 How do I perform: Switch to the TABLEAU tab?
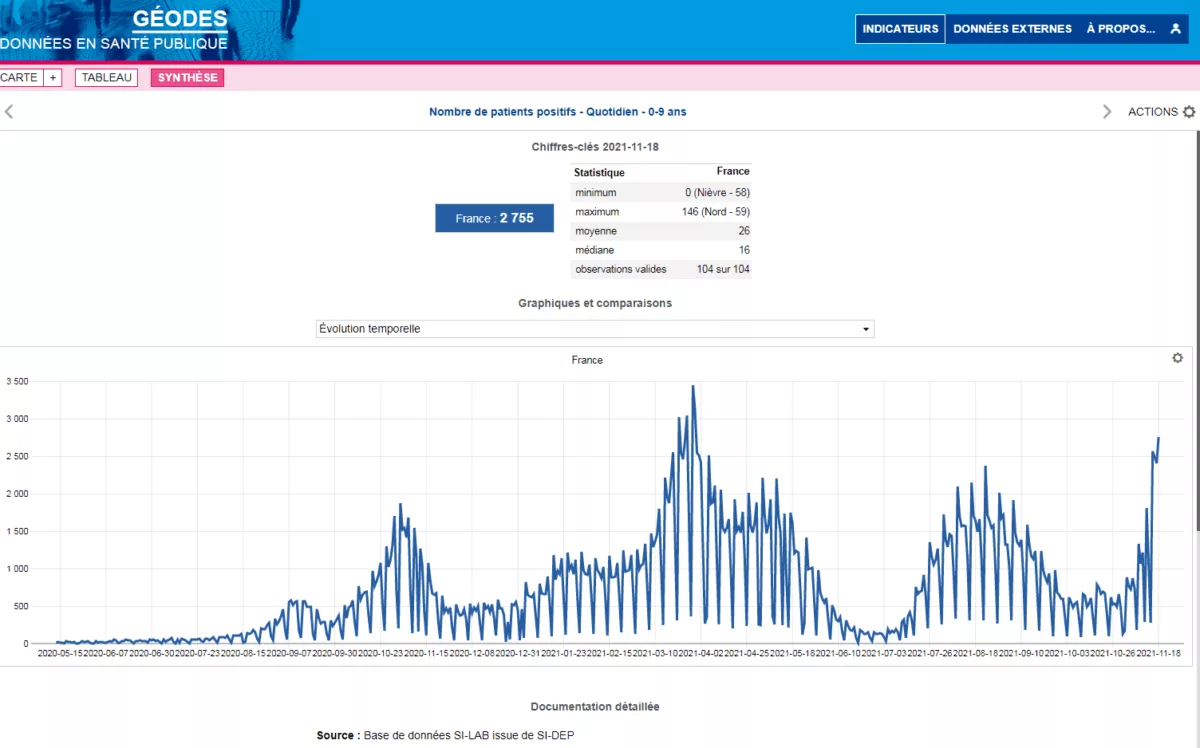[x=107, y=78]
